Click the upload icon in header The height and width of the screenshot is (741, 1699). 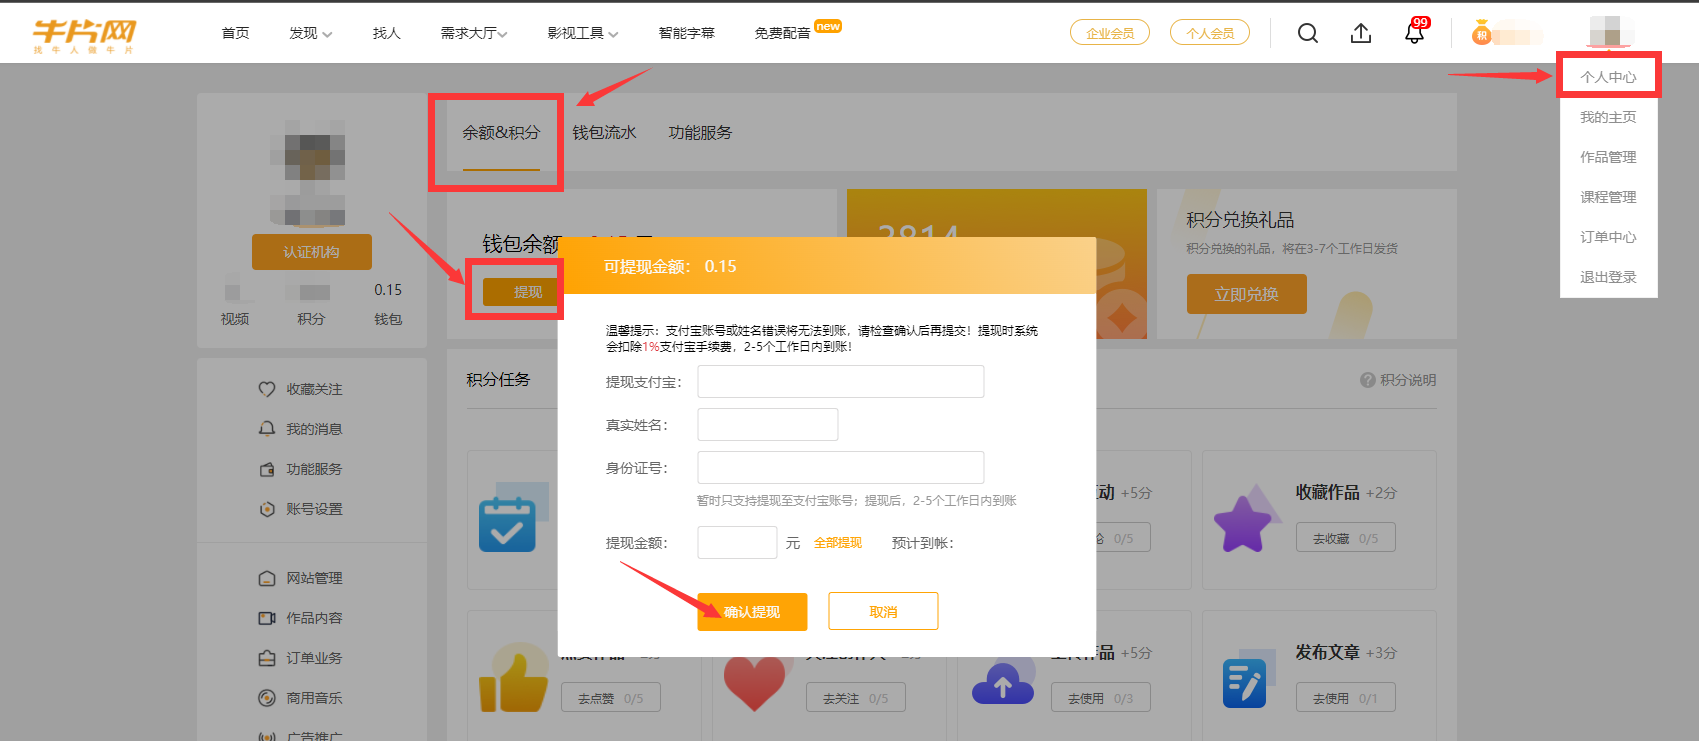1360,33
